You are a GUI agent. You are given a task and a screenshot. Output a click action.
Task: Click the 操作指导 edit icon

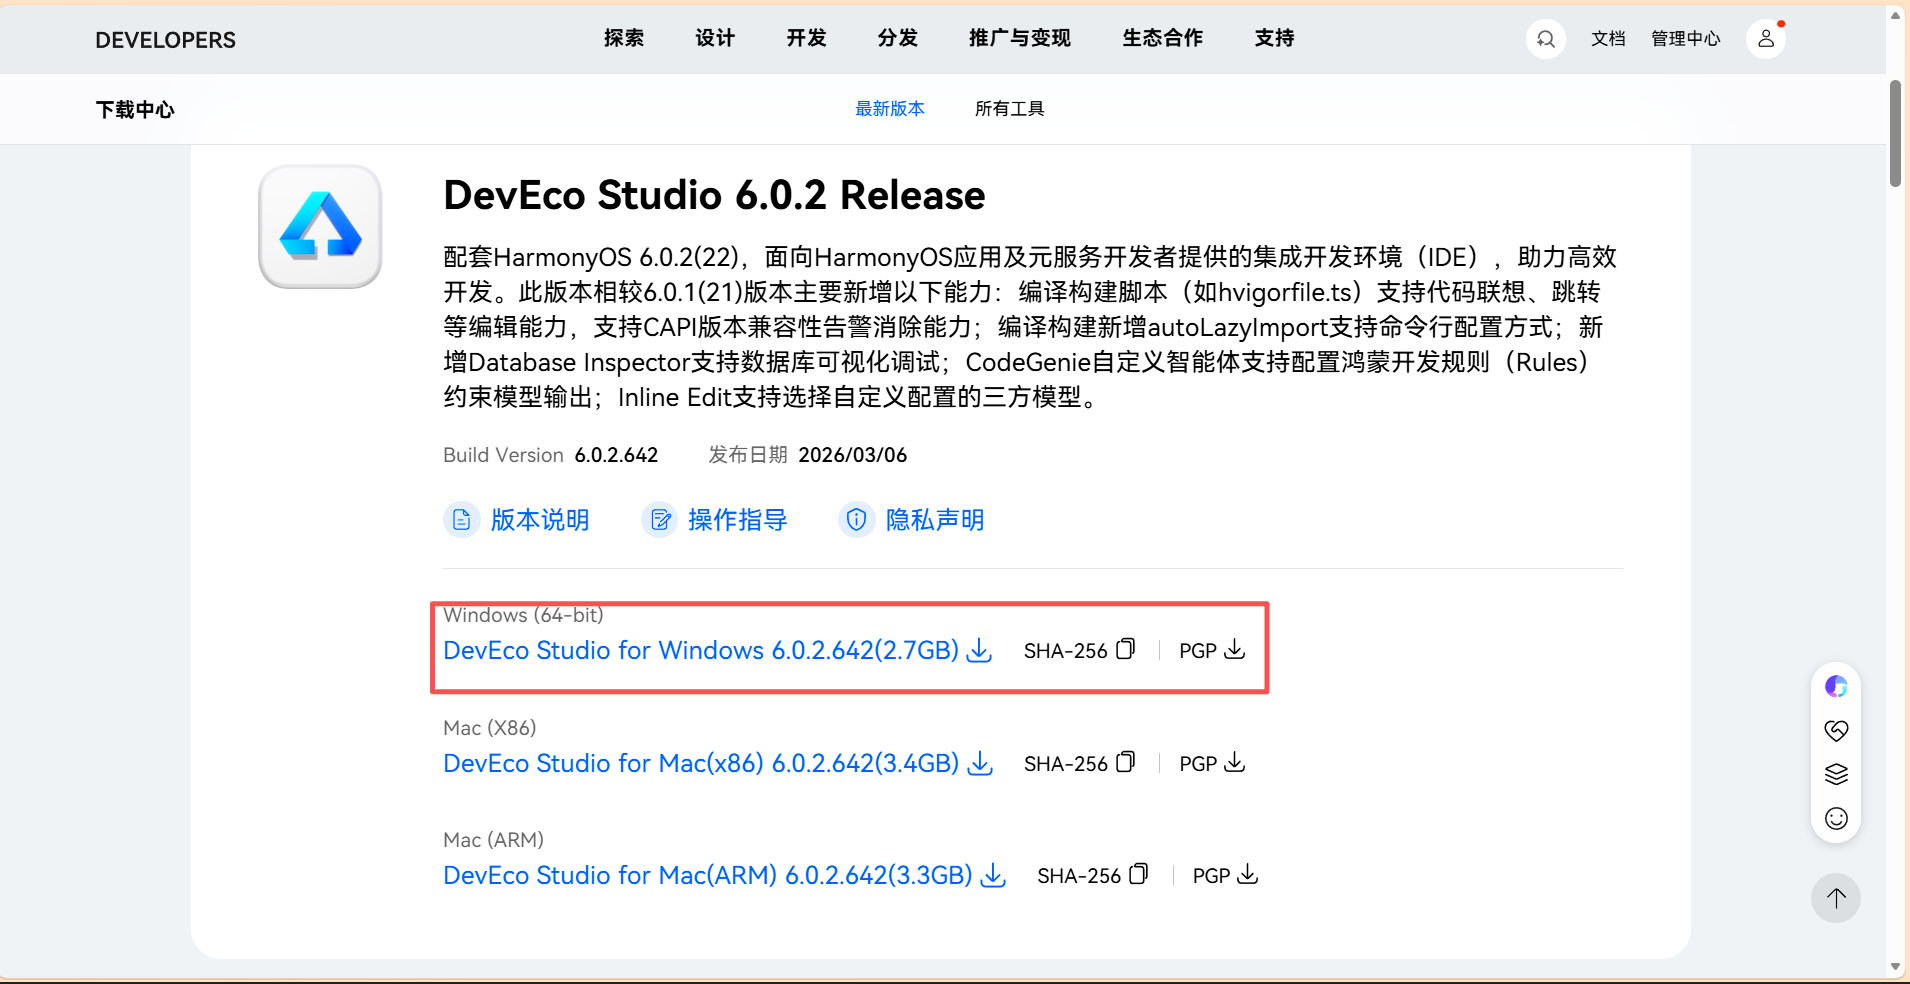pyautogui.click(x=660, y=520)
